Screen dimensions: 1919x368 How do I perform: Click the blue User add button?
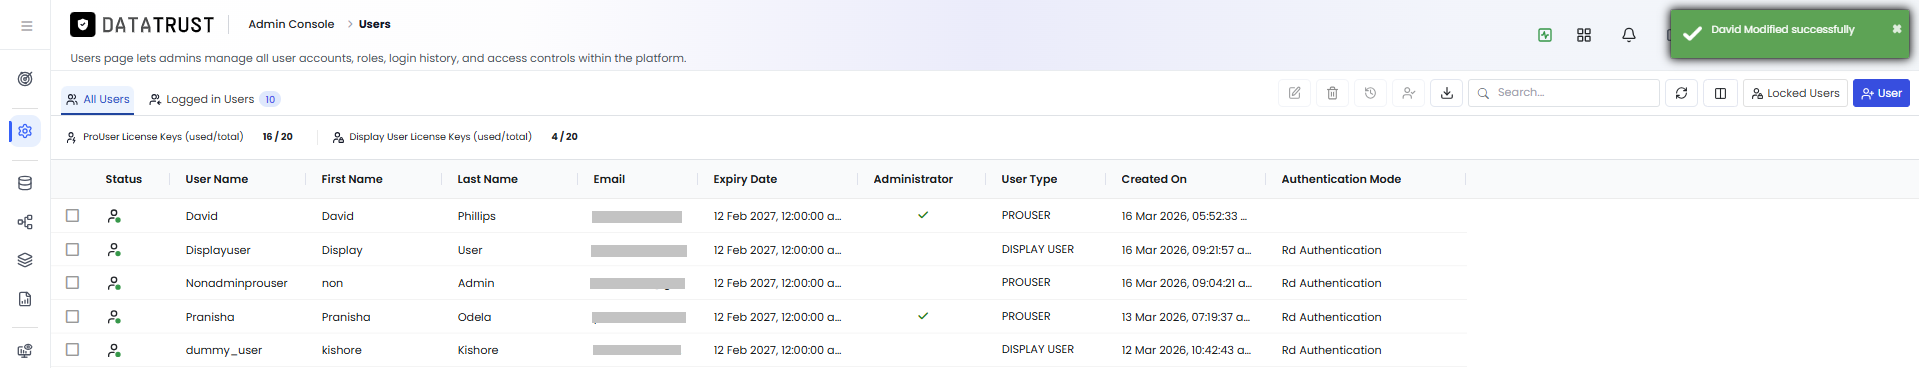pos(1881,93)
